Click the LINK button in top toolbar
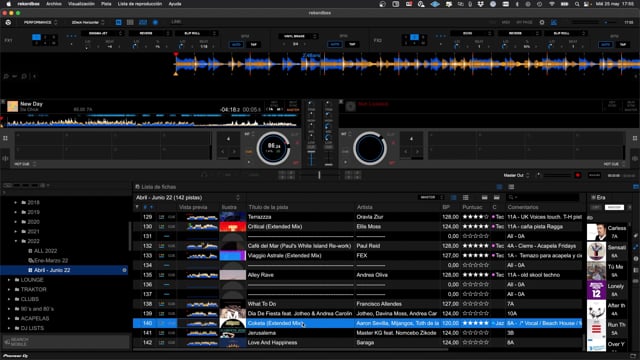The height and width of the screenshot is (360, 640). point(176,22)
